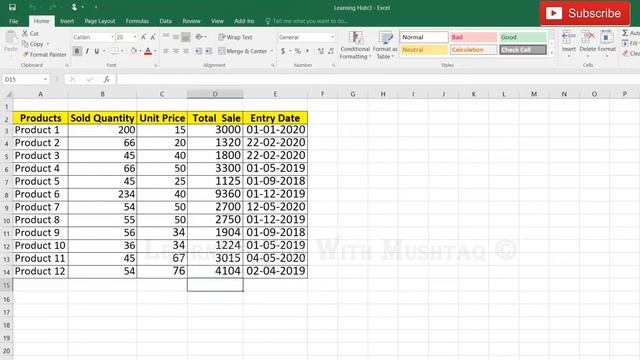The image size is (640, 360).
Task: Apply the Good cell style
Action: (x=523, y=37)
